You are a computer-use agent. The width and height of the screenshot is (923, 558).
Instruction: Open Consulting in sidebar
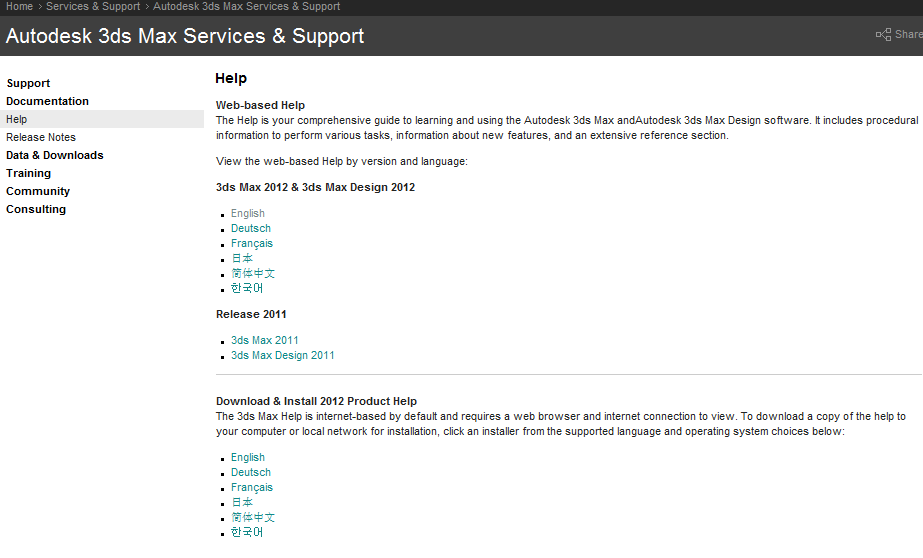click(x=36, y=210)
